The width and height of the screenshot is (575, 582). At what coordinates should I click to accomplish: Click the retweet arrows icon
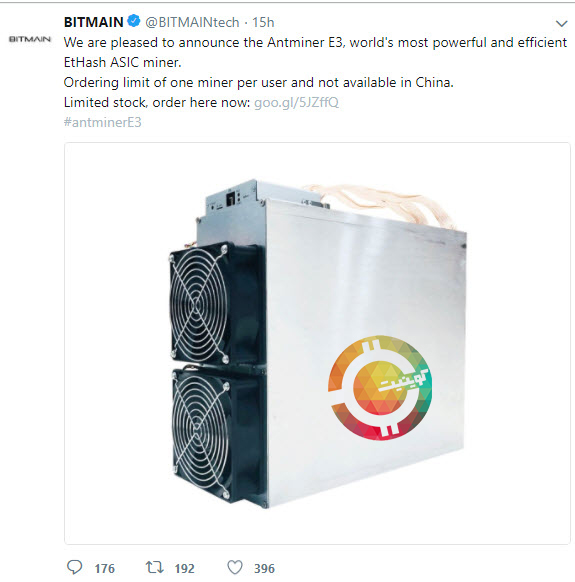coord(154,567)
